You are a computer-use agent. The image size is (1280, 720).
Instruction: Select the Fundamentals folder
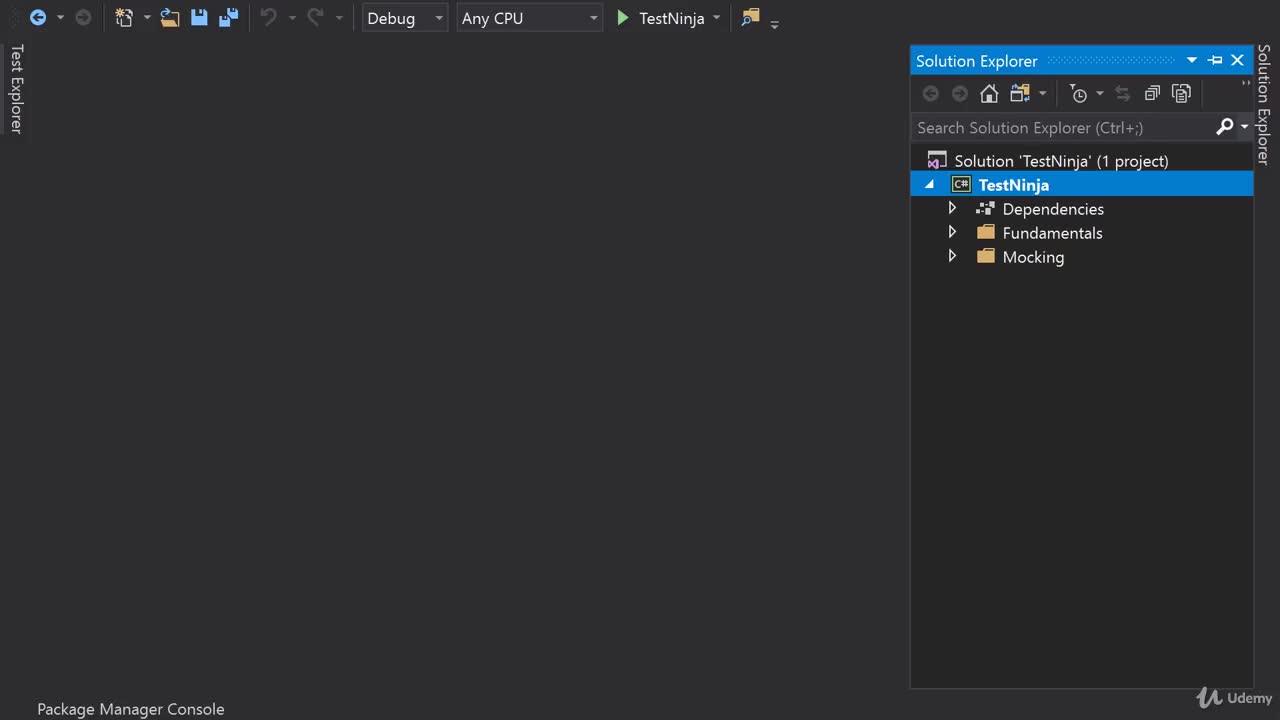(1052, 233)
